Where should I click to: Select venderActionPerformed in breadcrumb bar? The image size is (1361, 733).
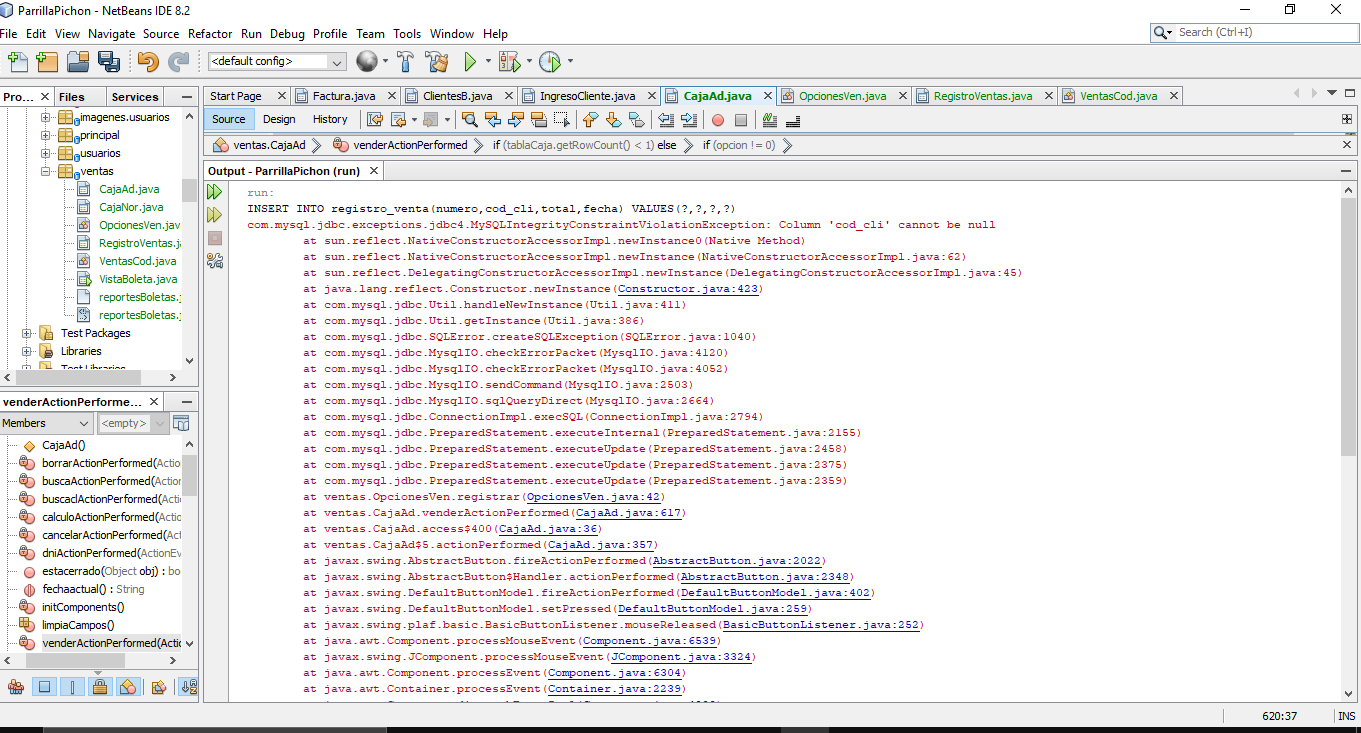point(410,145)
